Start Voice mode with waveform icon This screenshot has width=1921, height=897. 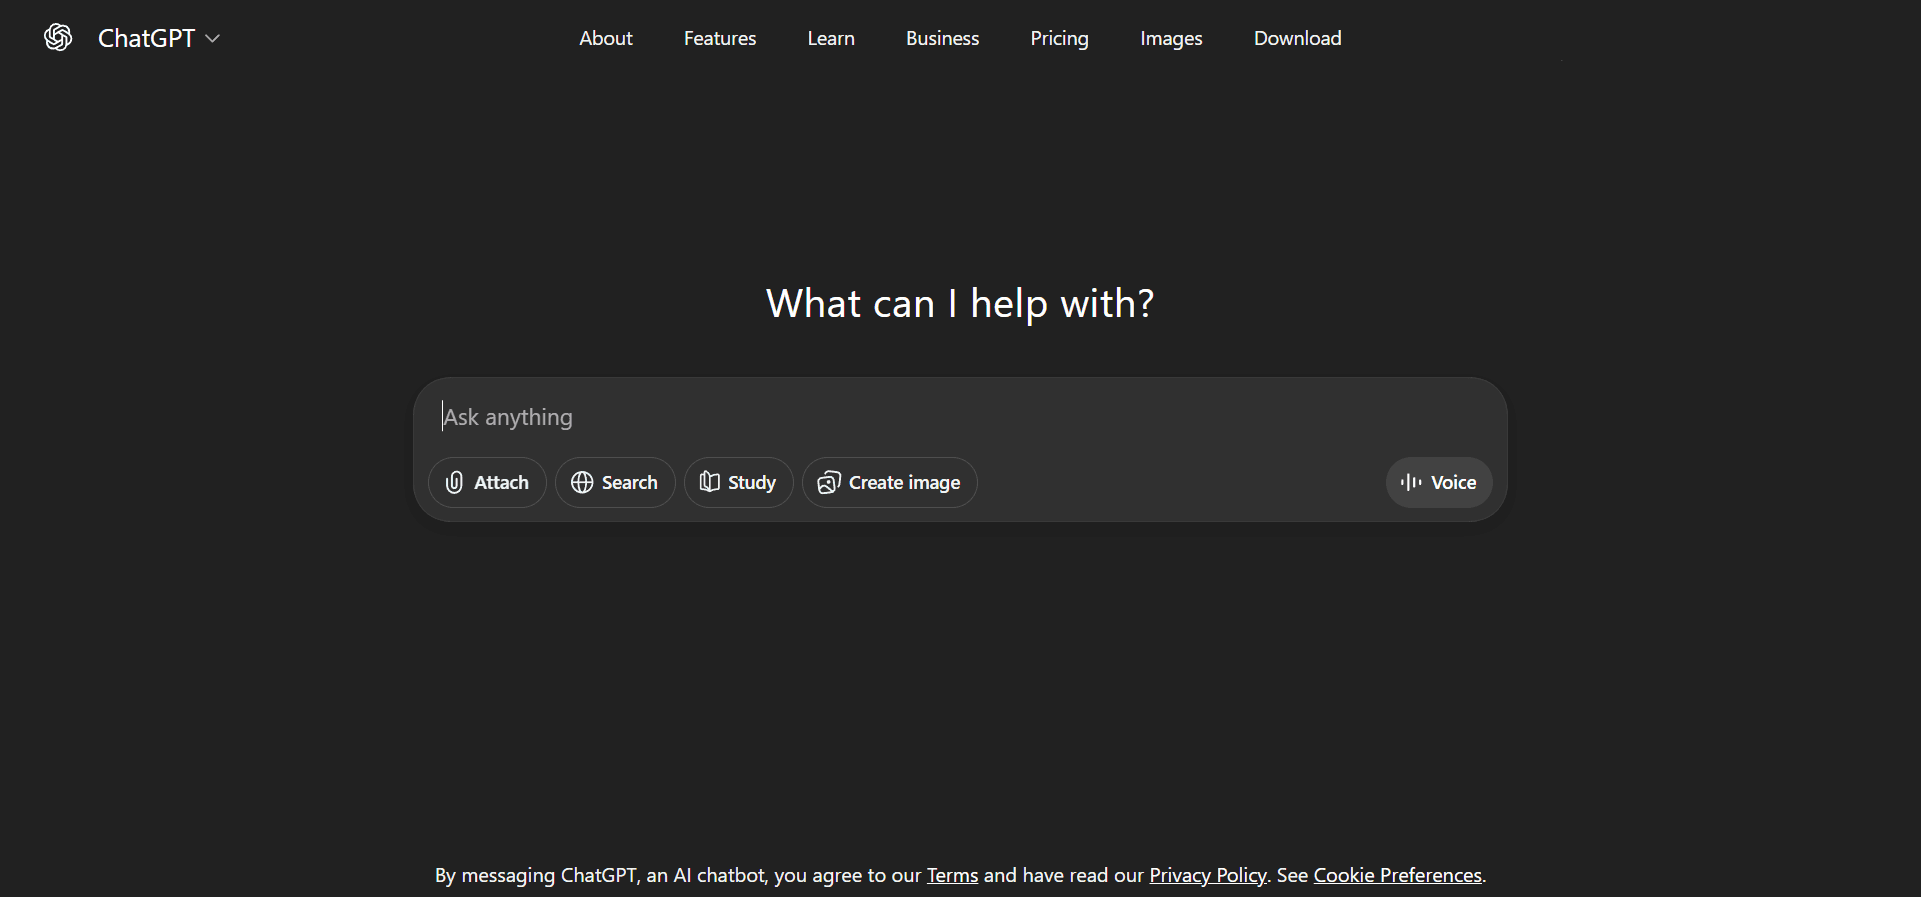point(1438,483)
